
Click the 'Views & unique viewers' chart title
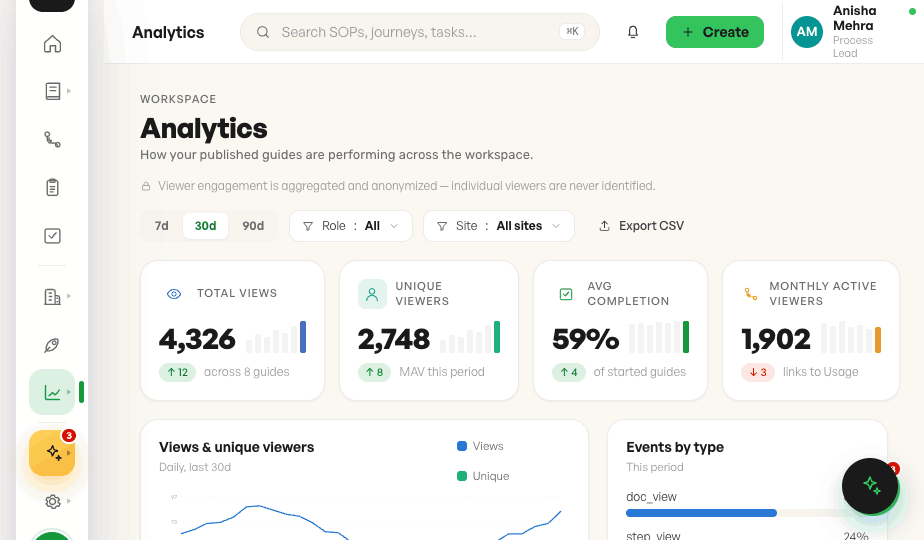tap(236, 447)
